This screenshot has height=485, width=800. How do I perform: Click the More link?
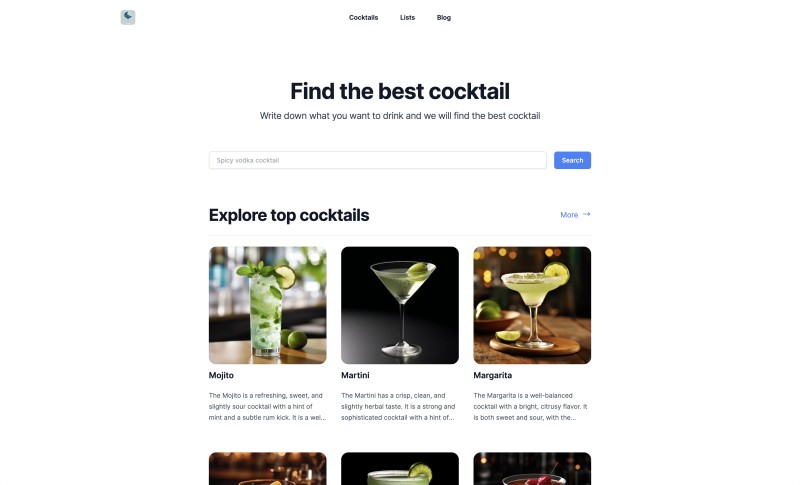tap(569, 215)
